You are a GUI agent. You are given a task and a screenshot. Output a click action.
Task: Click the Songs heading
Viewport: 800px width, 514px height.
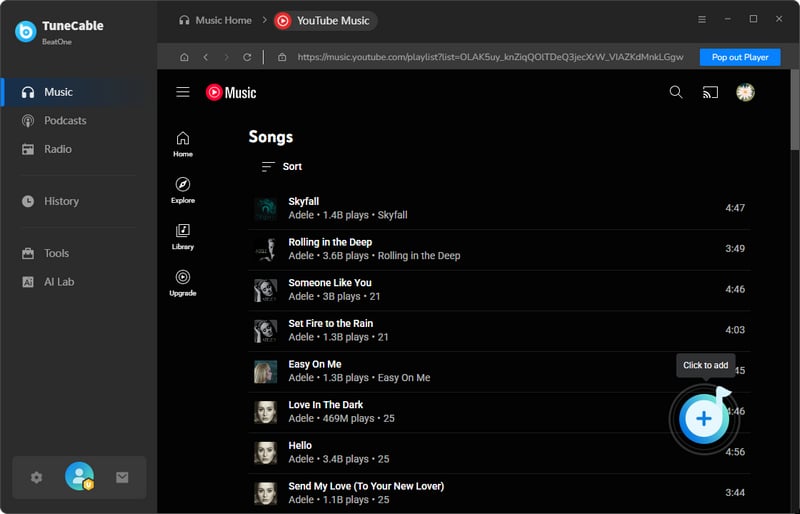[270, 137]
